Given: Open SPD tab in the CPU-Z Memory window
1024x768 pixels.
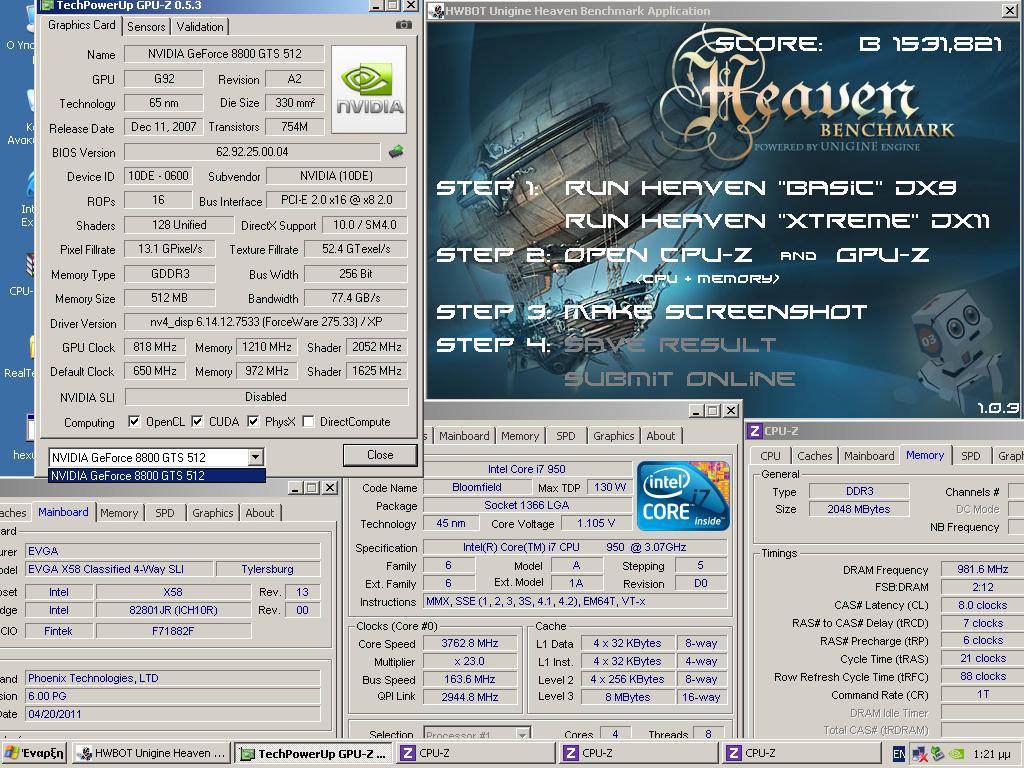Looking at the screenshot, I should 970,456.
